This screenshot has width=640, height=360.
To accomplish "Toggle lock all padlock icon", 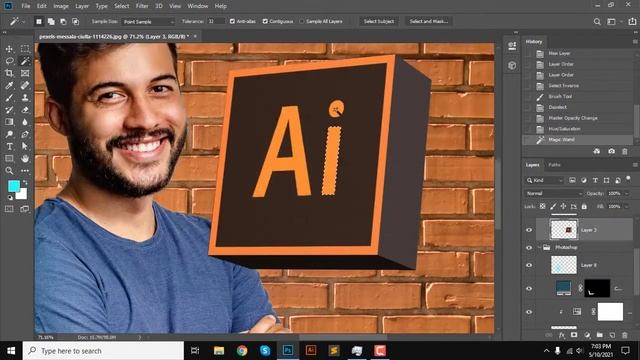I will click(x=584, y=207).
